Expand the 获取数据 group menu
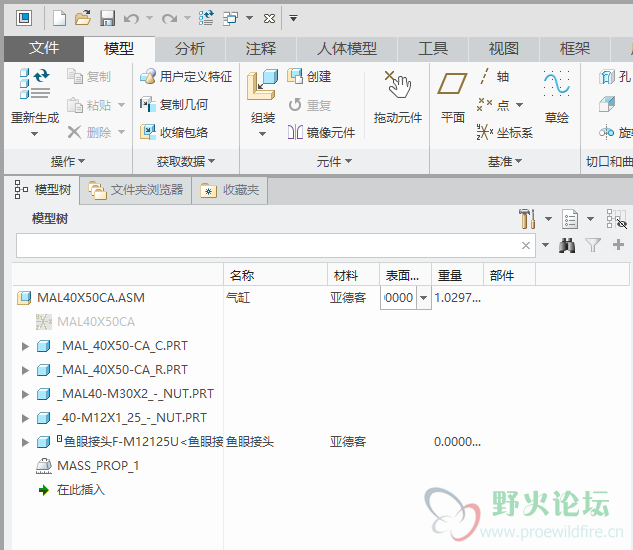The image size is (633, 550). (186, 162)
